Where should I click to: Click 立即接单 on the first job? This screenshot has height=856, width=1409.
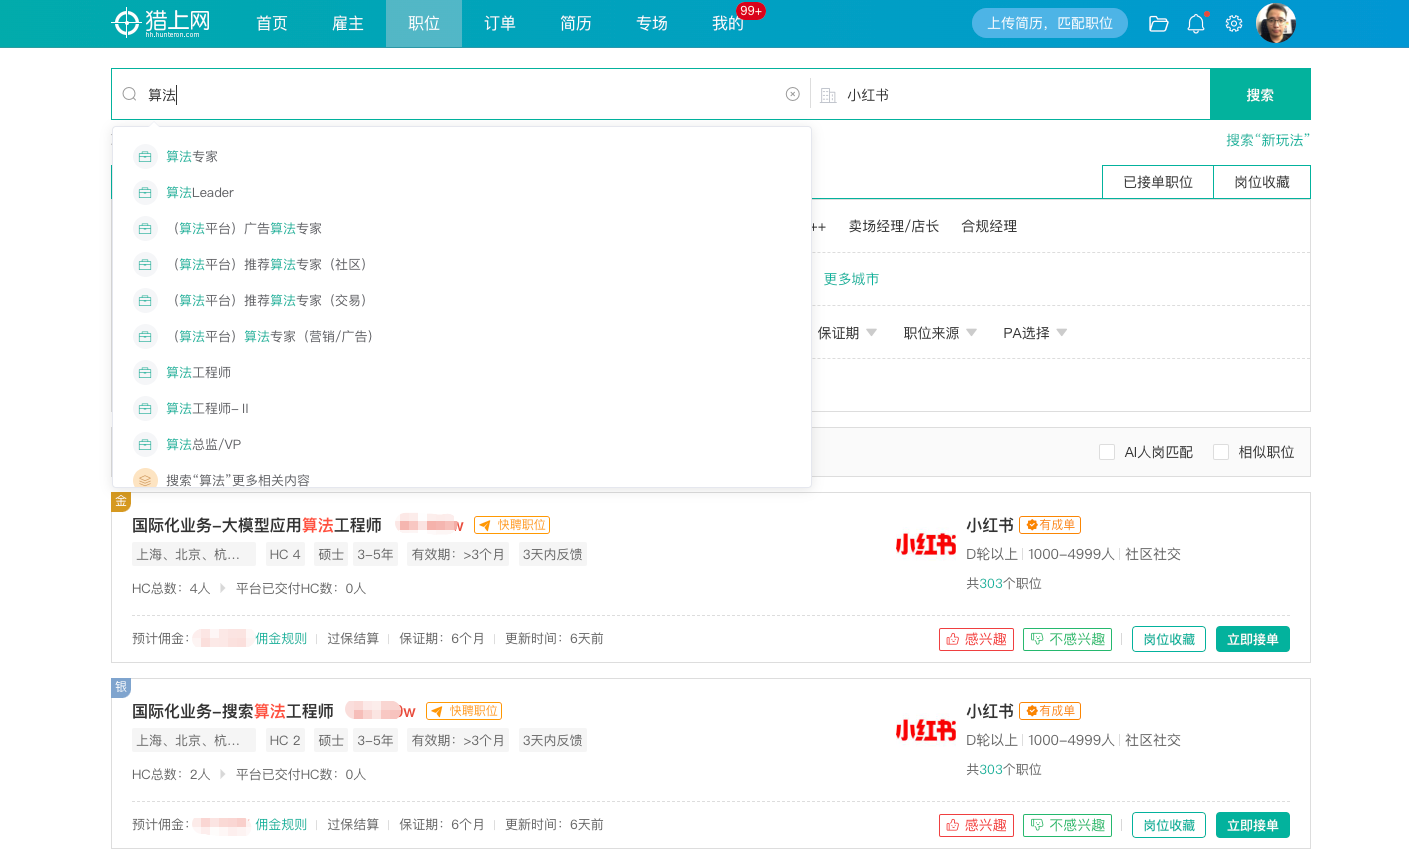1252,639
